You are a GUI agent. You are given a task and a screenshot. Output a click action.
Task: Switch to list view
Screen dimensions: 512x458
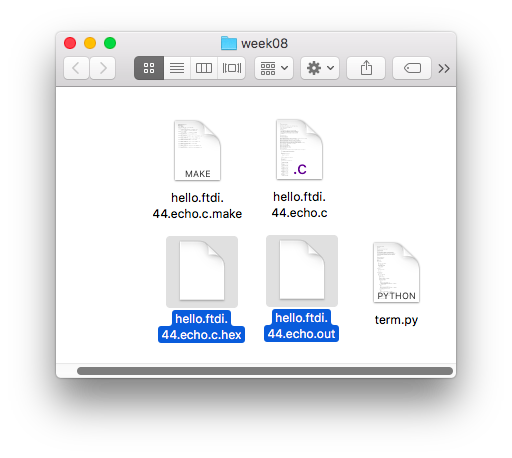(x=177, y=68)
